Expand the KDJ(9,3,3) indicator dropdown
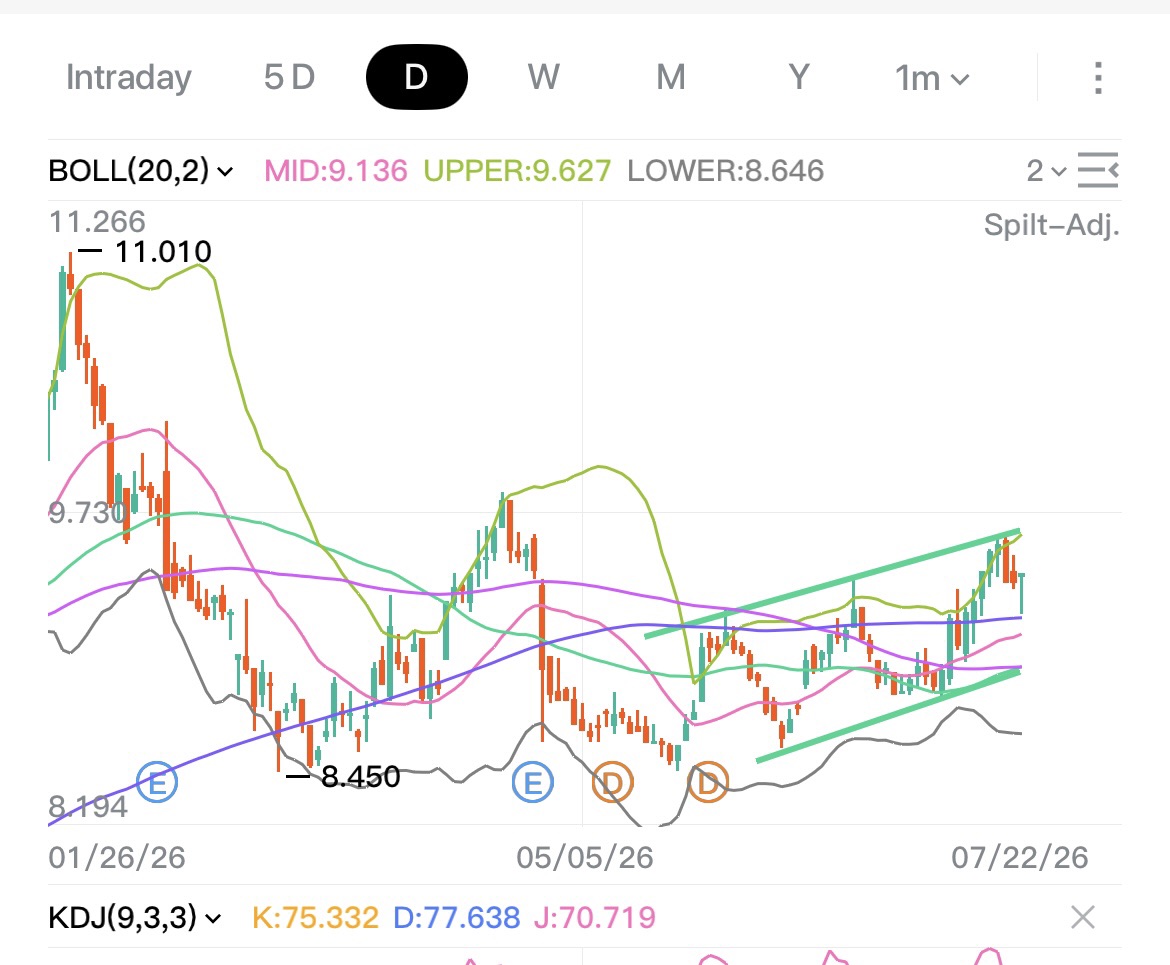 tap(135, 917)
